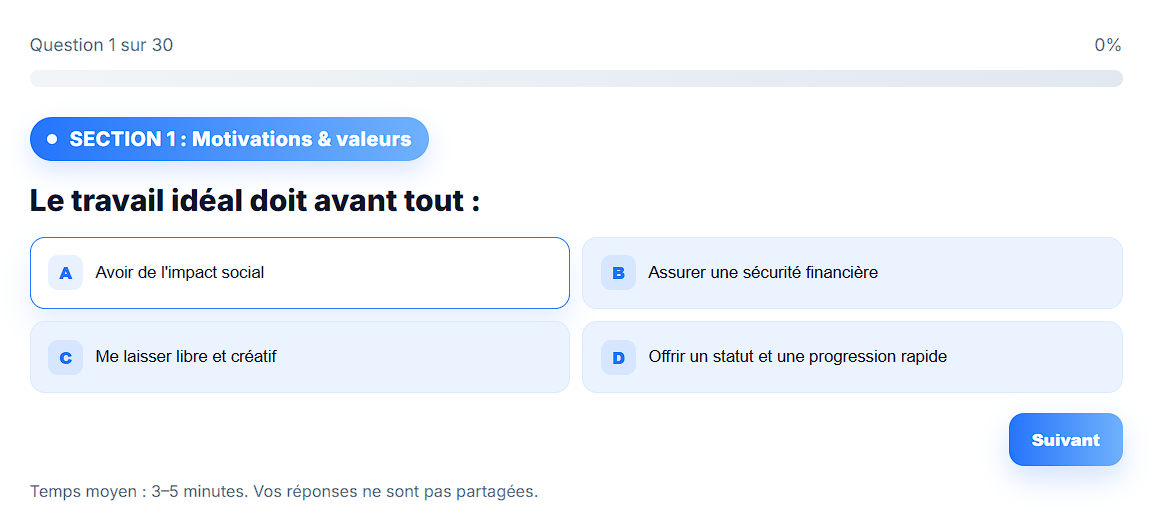This screenshot has width=1149, height=525.
Task: Click the letter B badge icon
Action: tap(618, 273)
